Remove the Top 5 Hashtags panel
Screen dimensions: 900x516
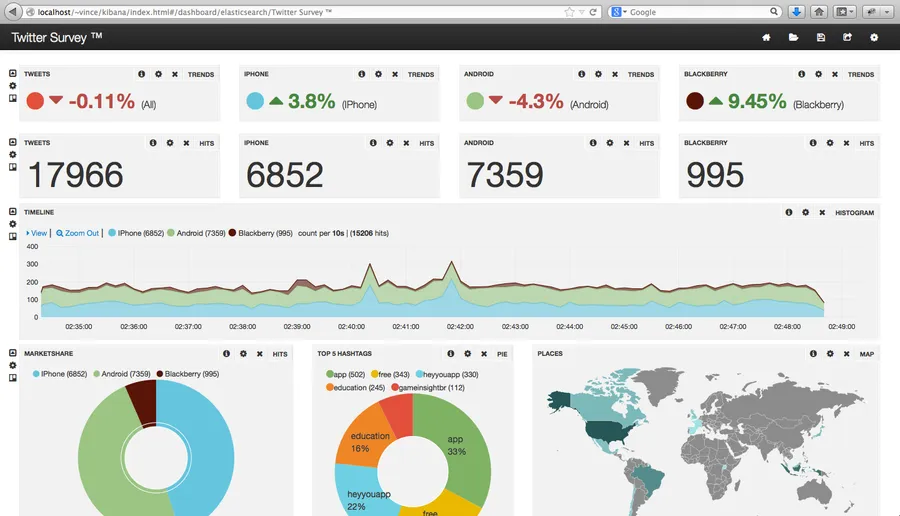coord(484,354)
